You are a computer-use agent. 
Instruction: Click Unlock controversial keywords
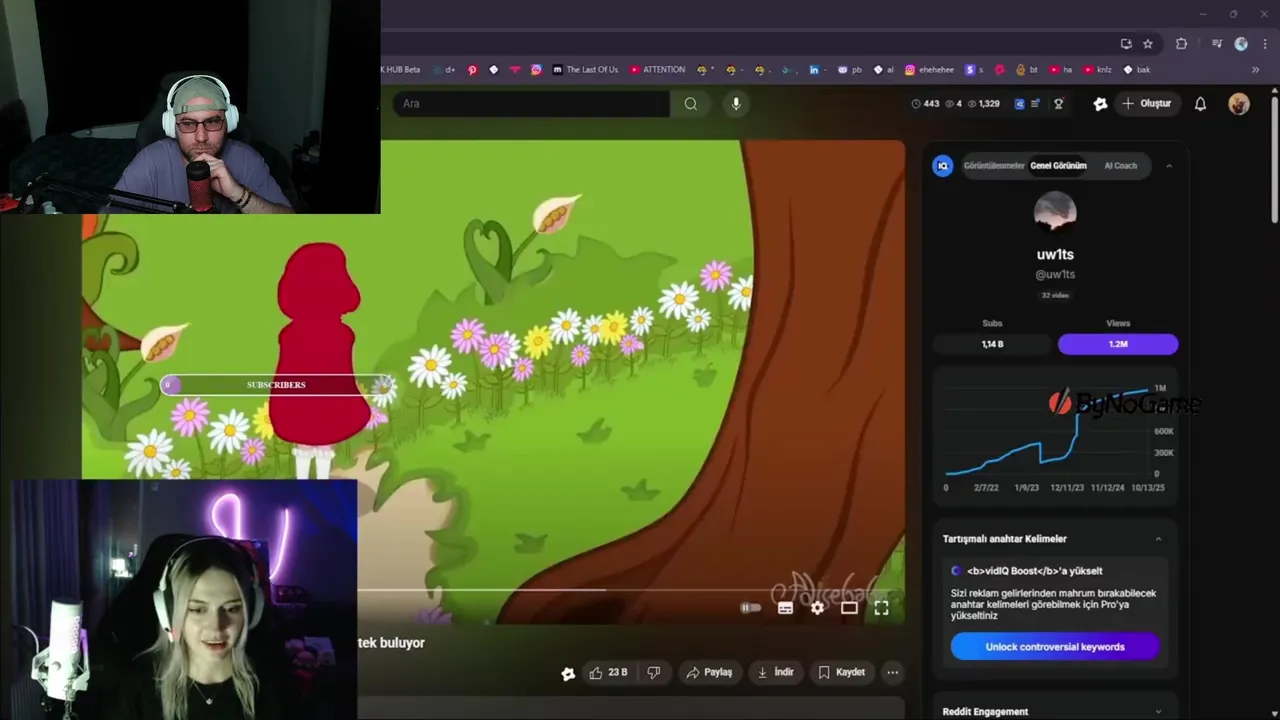point(1055,647)
